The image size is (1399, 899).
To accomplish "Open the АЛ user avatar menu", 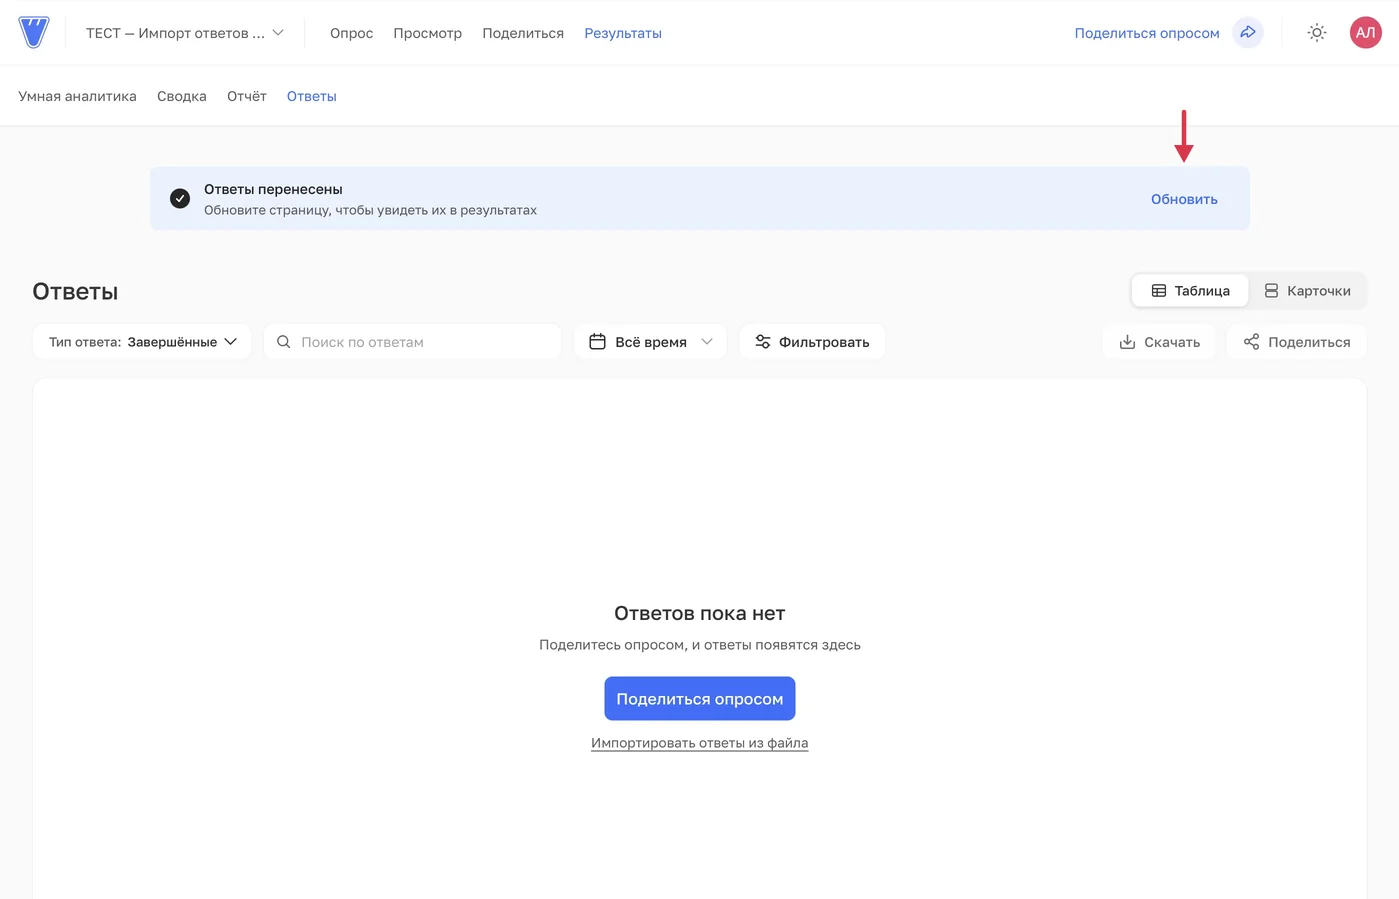I will pyautogui.click(x=1365, y=32).
